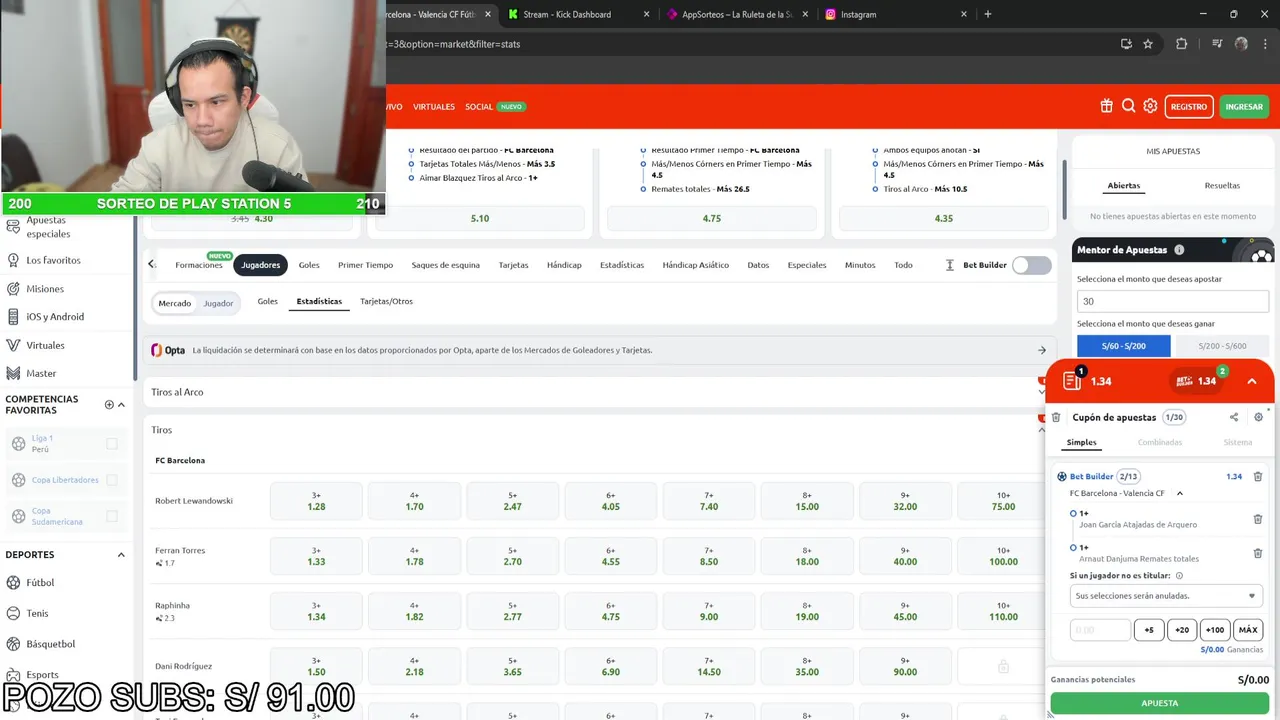
Task: Open browser extensions puzzle icon
Action: pos(1181,44)
